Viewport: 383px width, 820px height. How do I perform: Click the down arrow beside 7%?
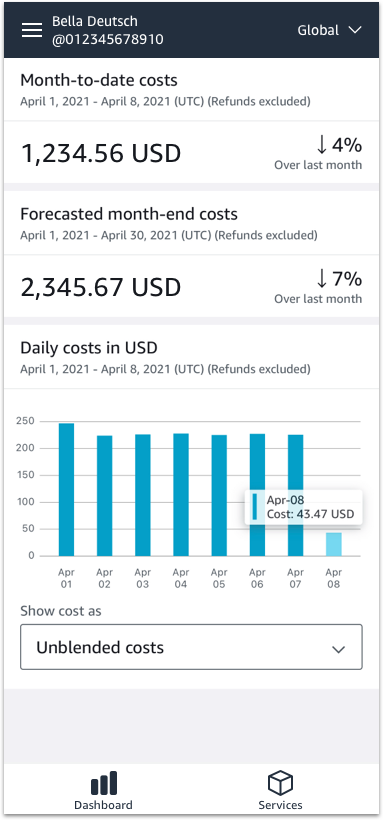coord(322,279)
